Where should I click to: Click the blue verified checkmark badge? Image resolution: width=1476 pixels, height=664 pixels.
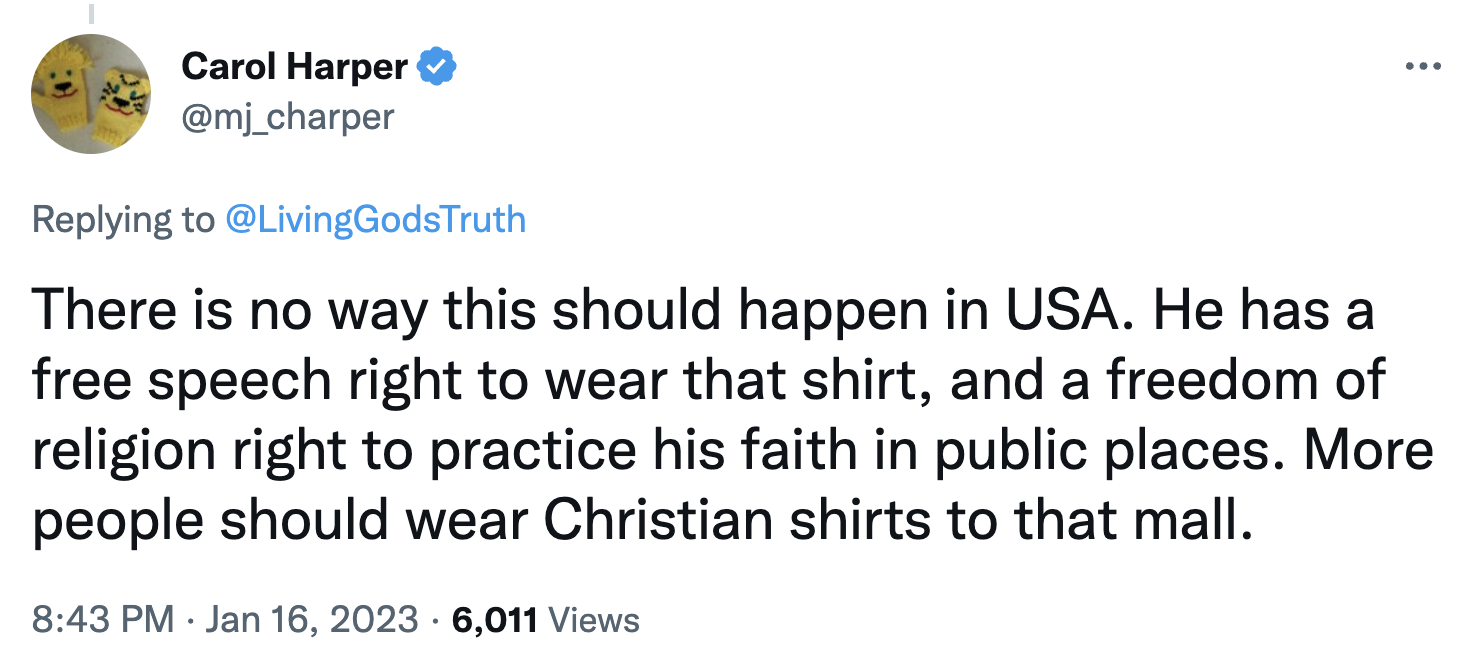(437, 67)
